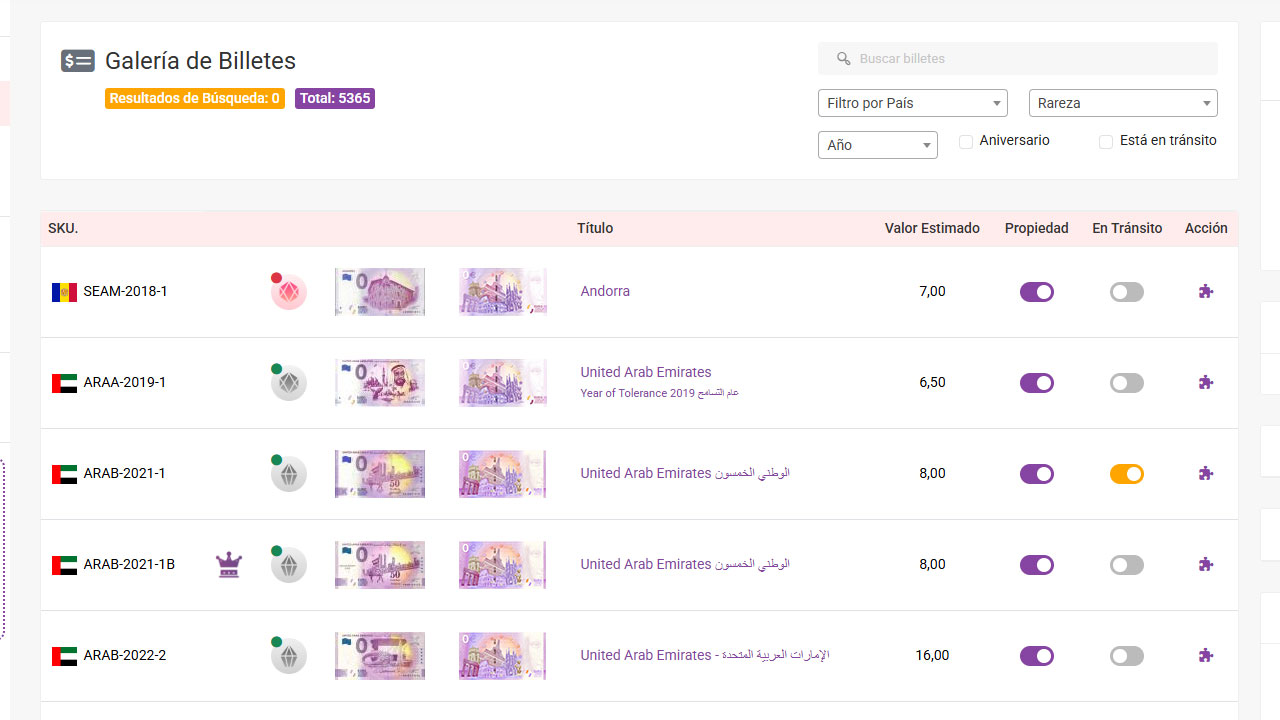Click the Andorra flag icon next to SEAM-2018-1
The image size is (1280, 720).
coord(64,292)
